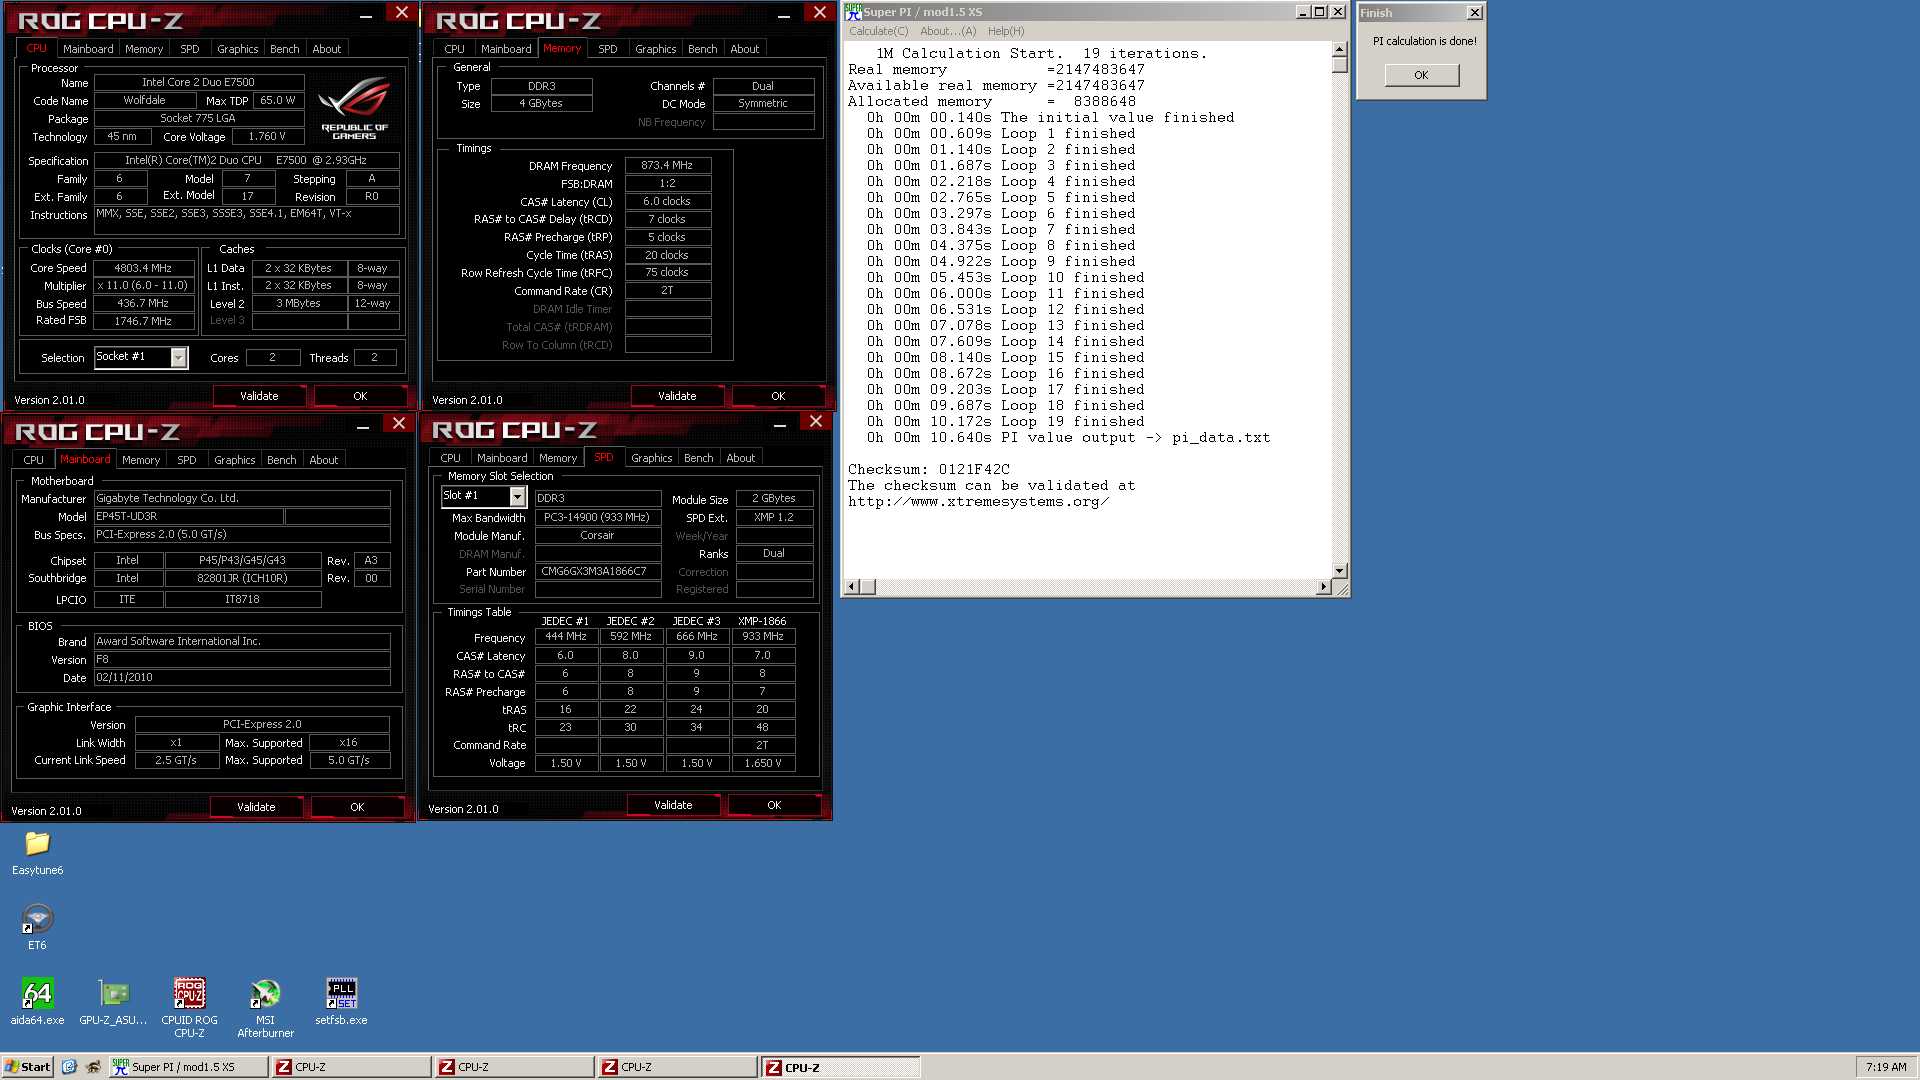Click Super PI horizontal scrollbar right arrow
Screen dimensions: 1920x1080
1323,587
